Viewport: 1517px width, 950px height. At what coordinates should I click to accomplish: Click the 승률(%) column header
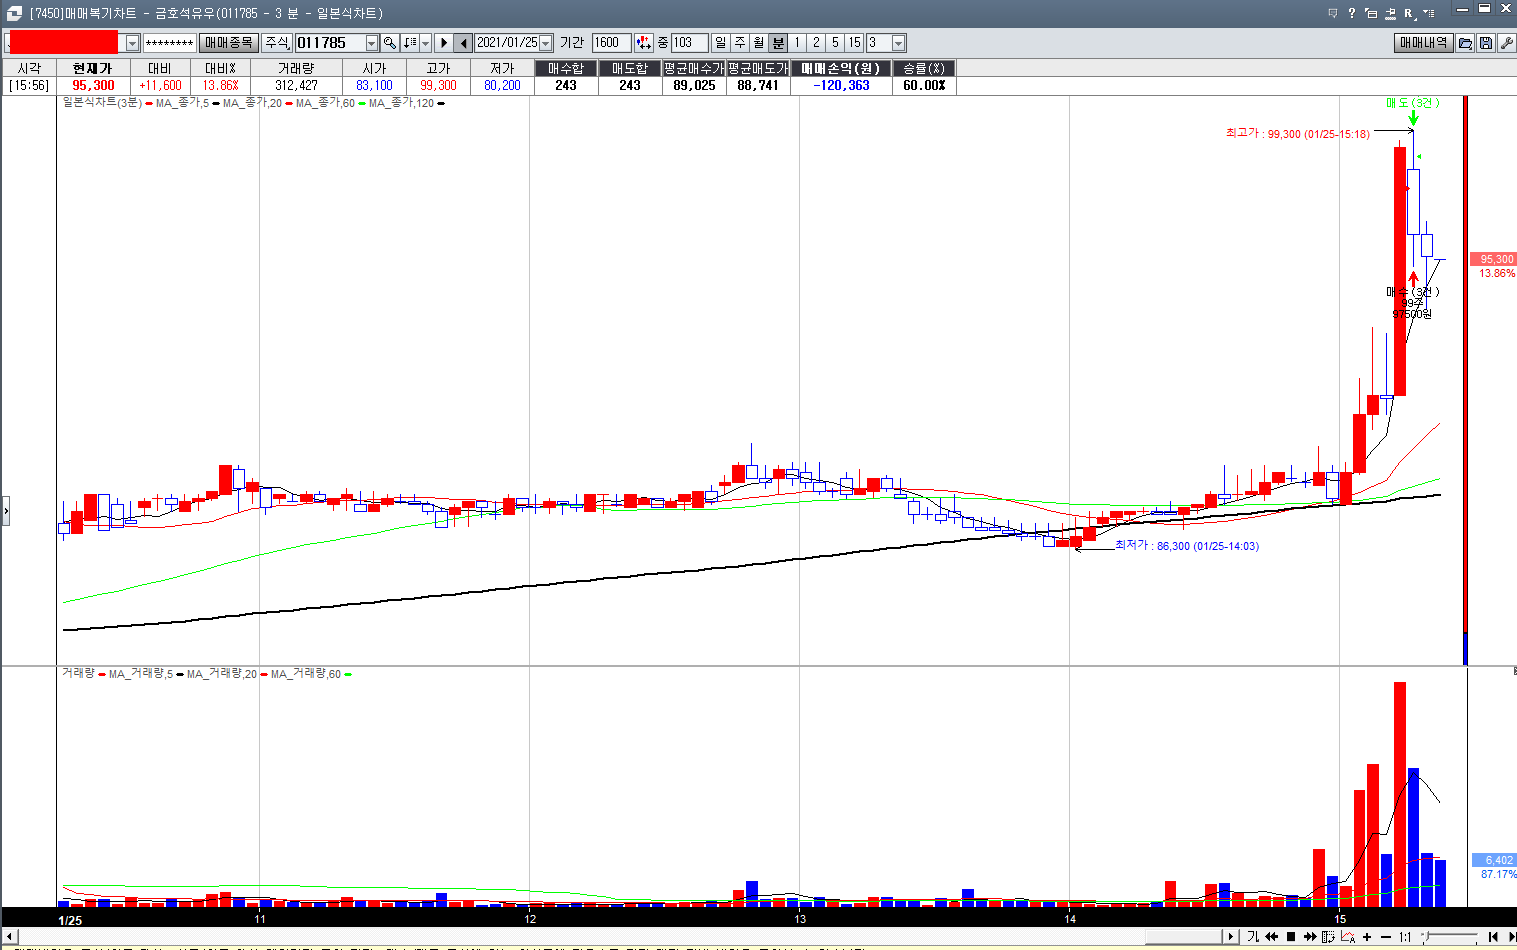pyautogui.click(x=924, y=68)
